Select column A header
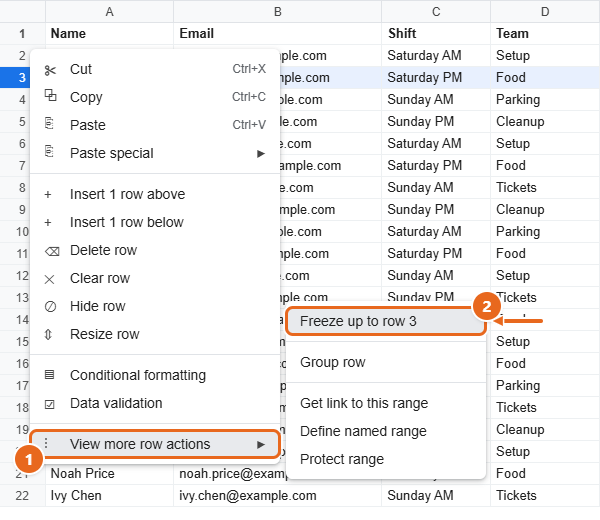This screenshot has height=520, width=600. click(x=109, y=11)
